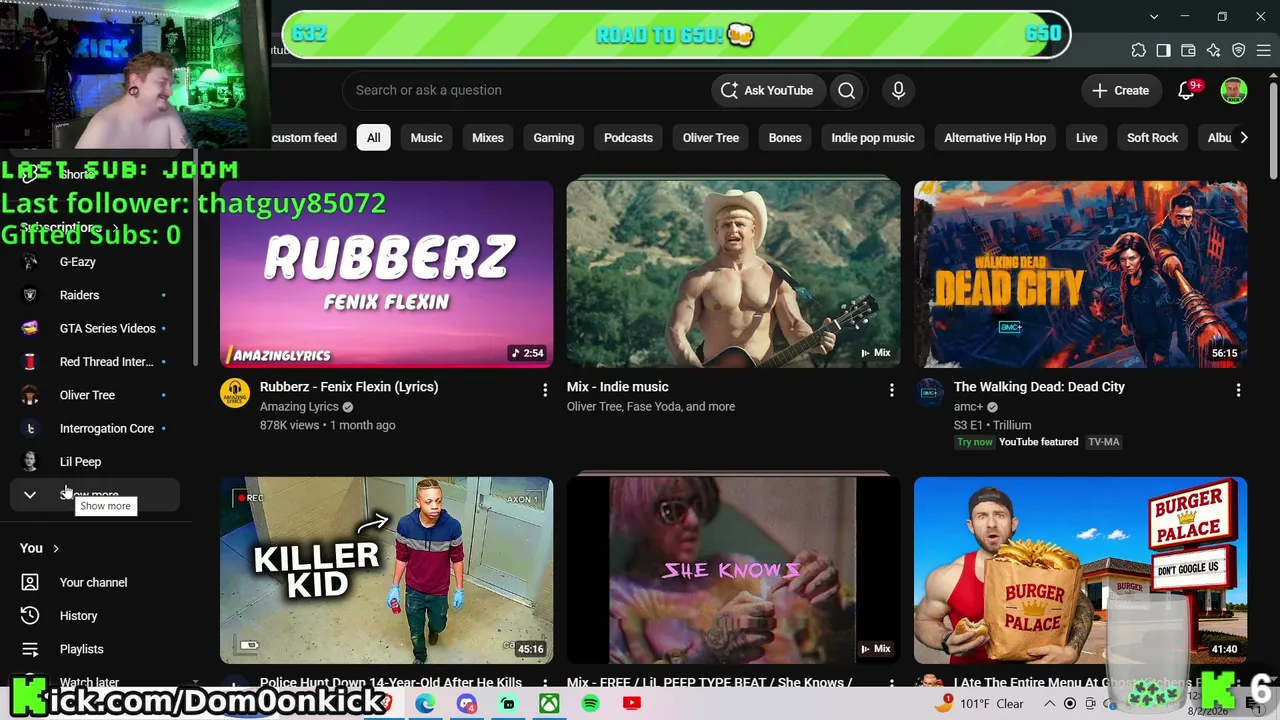Image resolution: width=1280 pixels, height=720 pixels.
Task: Click the "878K views" text
Action: point(289,425)
